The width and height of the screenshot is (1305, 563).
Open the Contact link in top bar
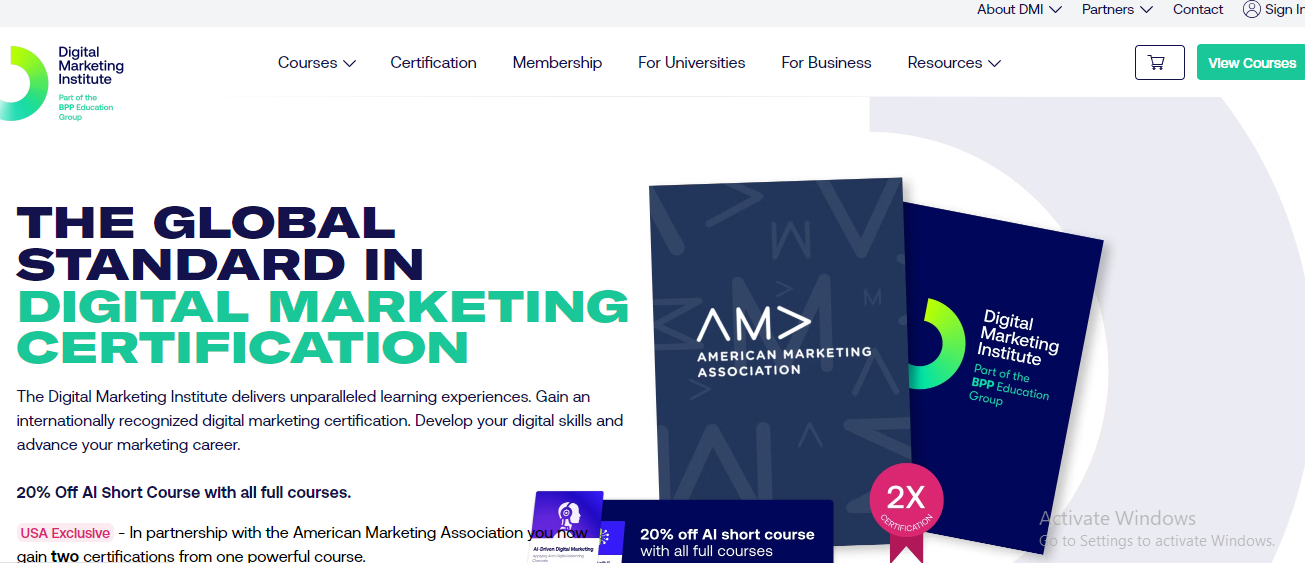[1198, 9]
